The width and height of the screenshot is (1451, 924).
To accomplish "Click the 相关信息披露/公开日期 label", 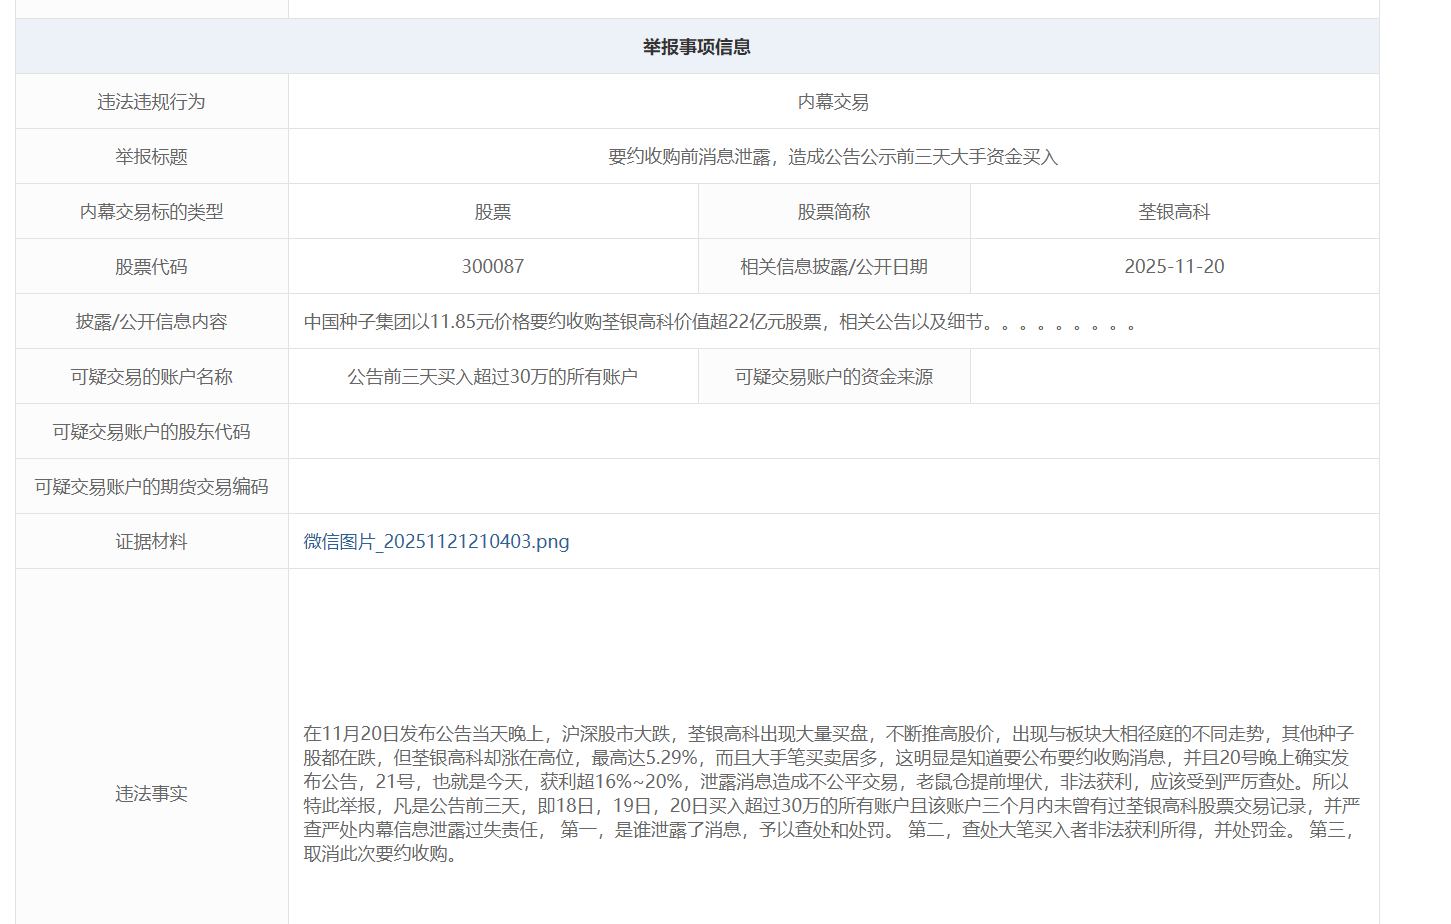I will click(x=834, y=267).
